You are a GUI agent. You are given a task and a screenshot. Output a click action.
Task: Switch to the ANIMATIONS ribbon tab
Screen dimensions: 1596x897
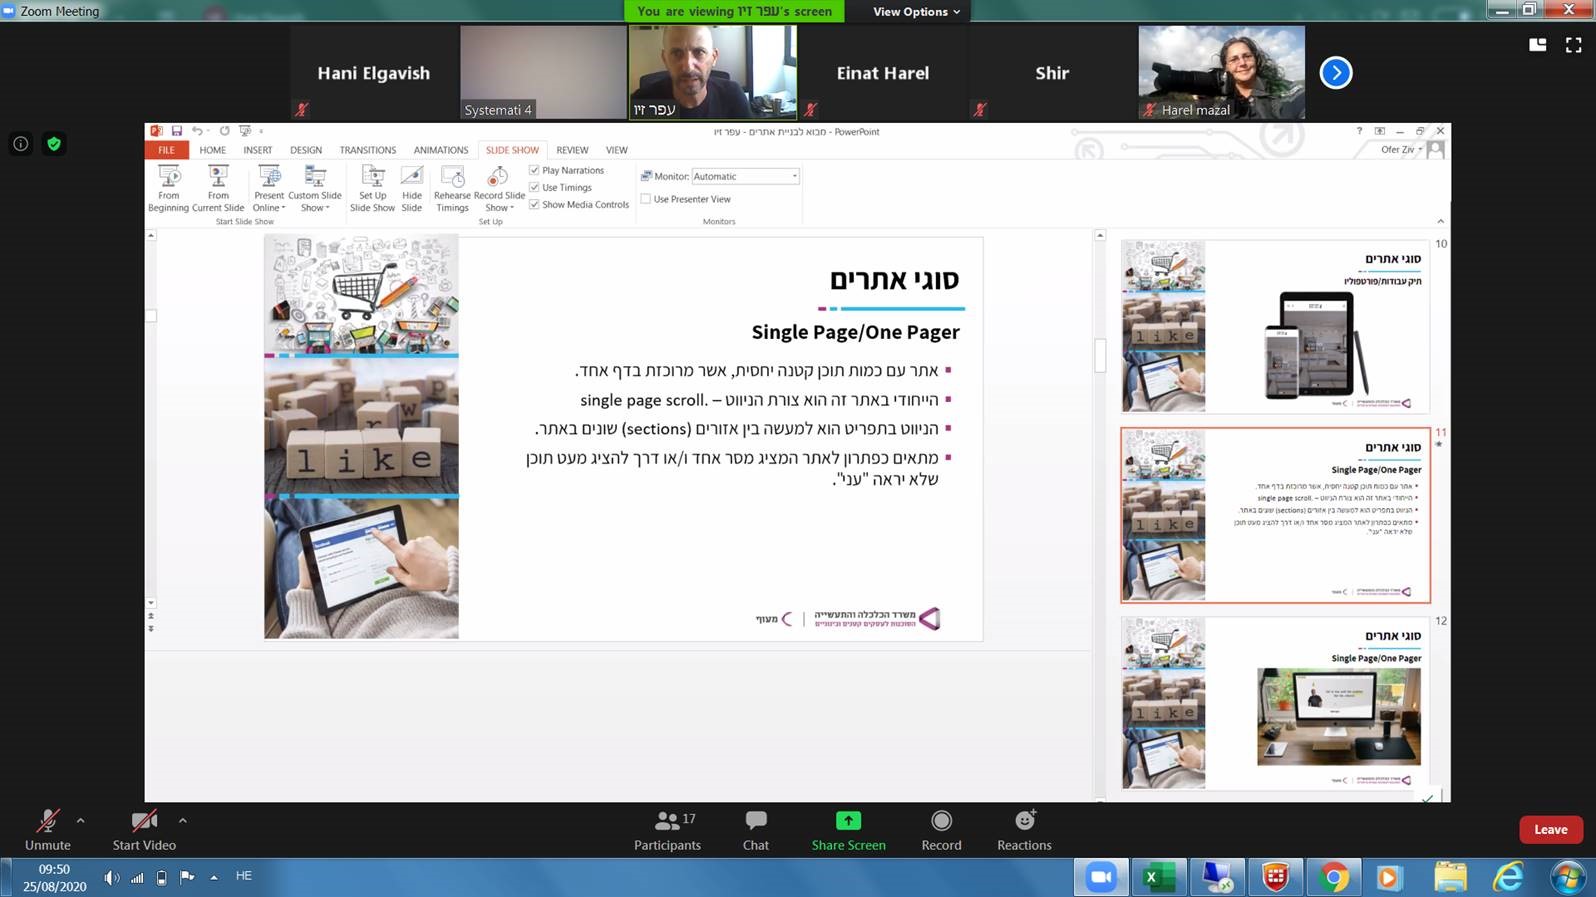click(x=440, y=150)
